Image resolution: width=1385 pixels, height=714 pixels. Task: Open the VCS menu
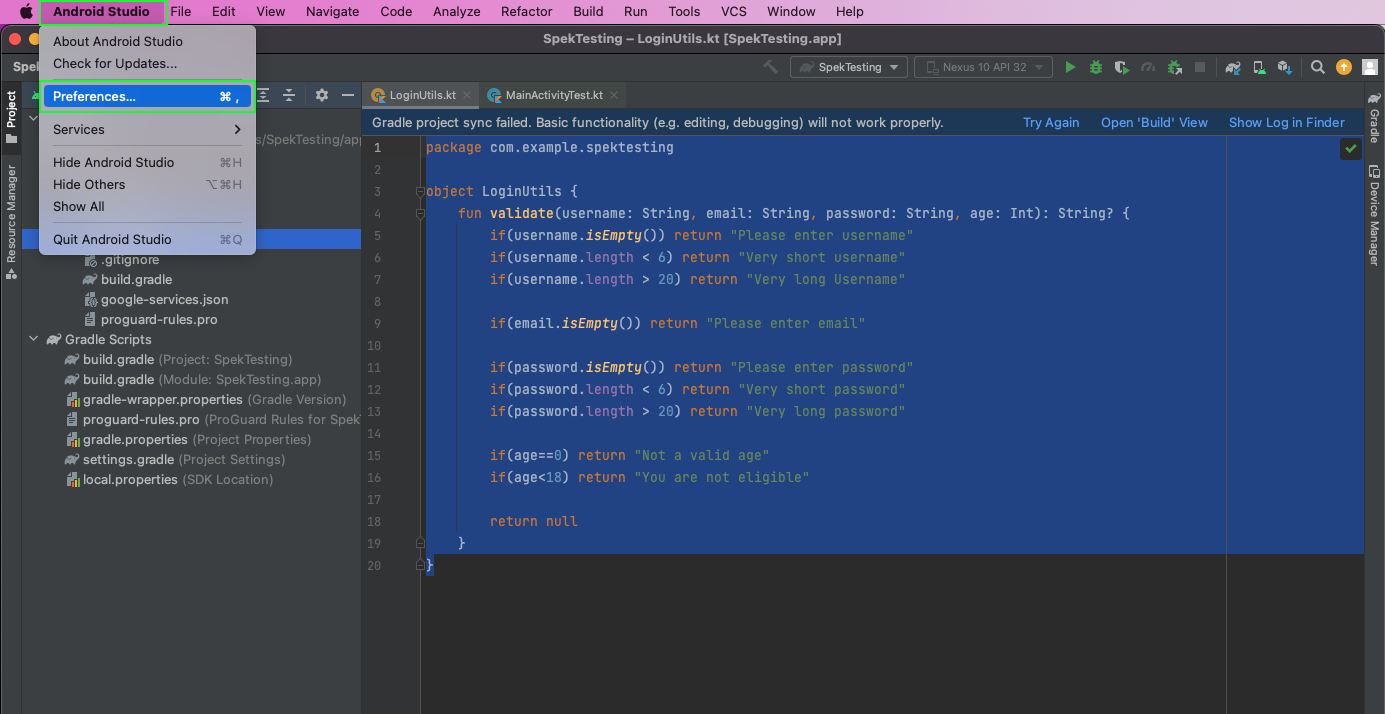point(734,12)
